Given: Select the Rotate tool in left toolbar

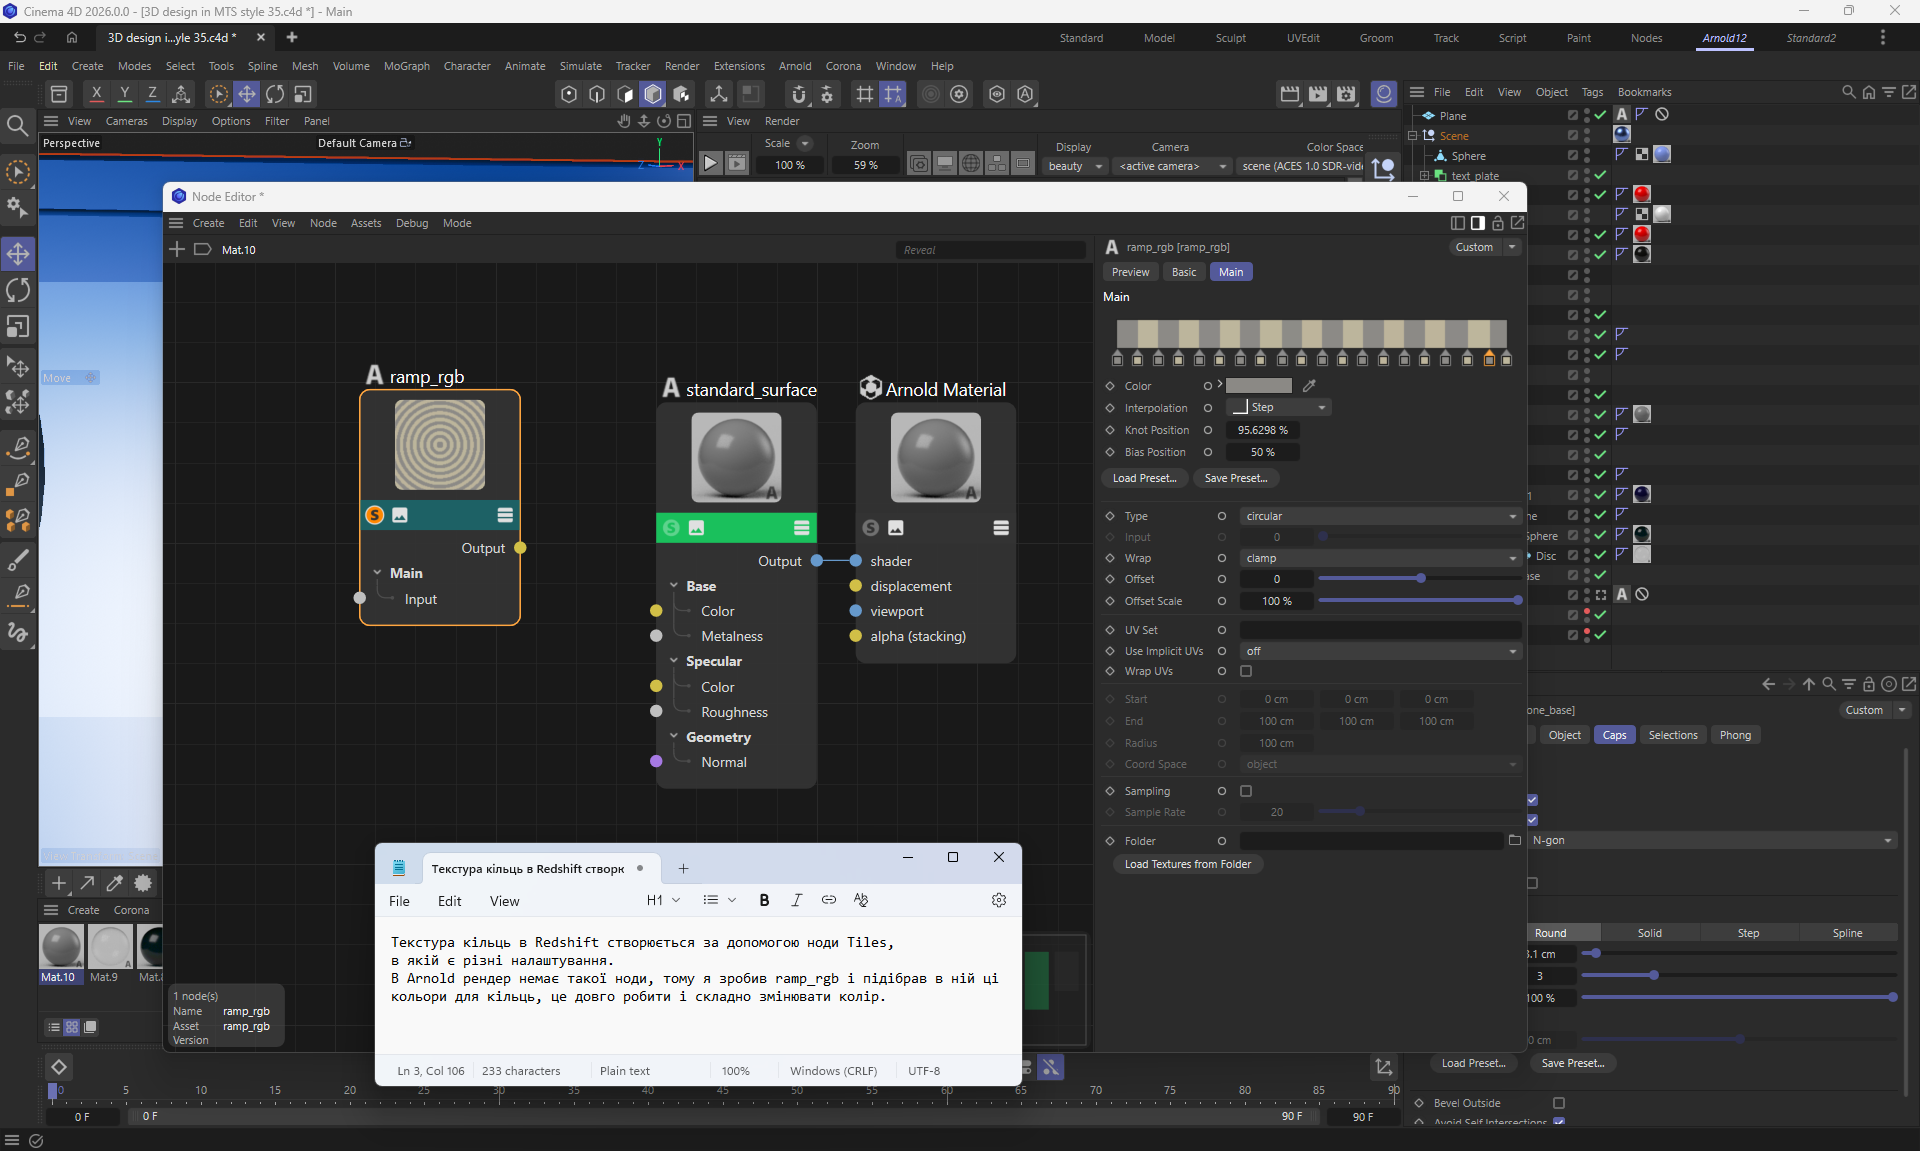Looking at the screenshot, I should point(18,290).
